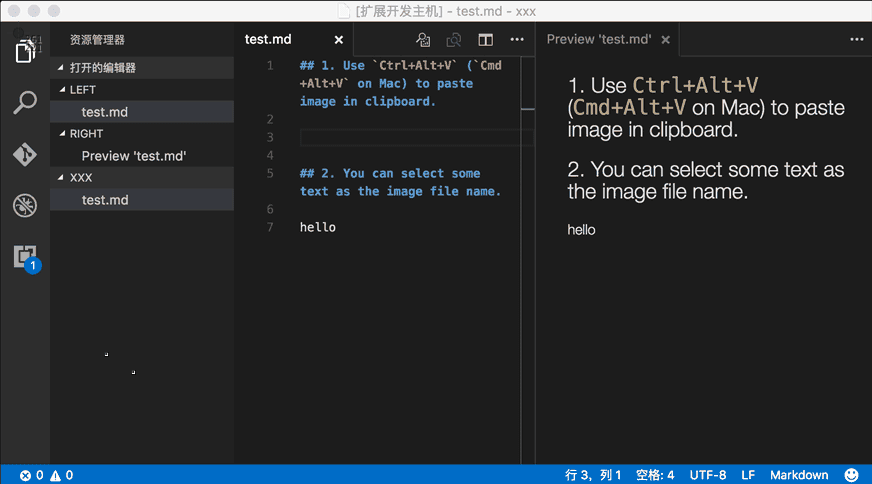Screen dimensions: 872x484
Task: Switch to the Preview 'test.md' tab
Action: (599, 40)
